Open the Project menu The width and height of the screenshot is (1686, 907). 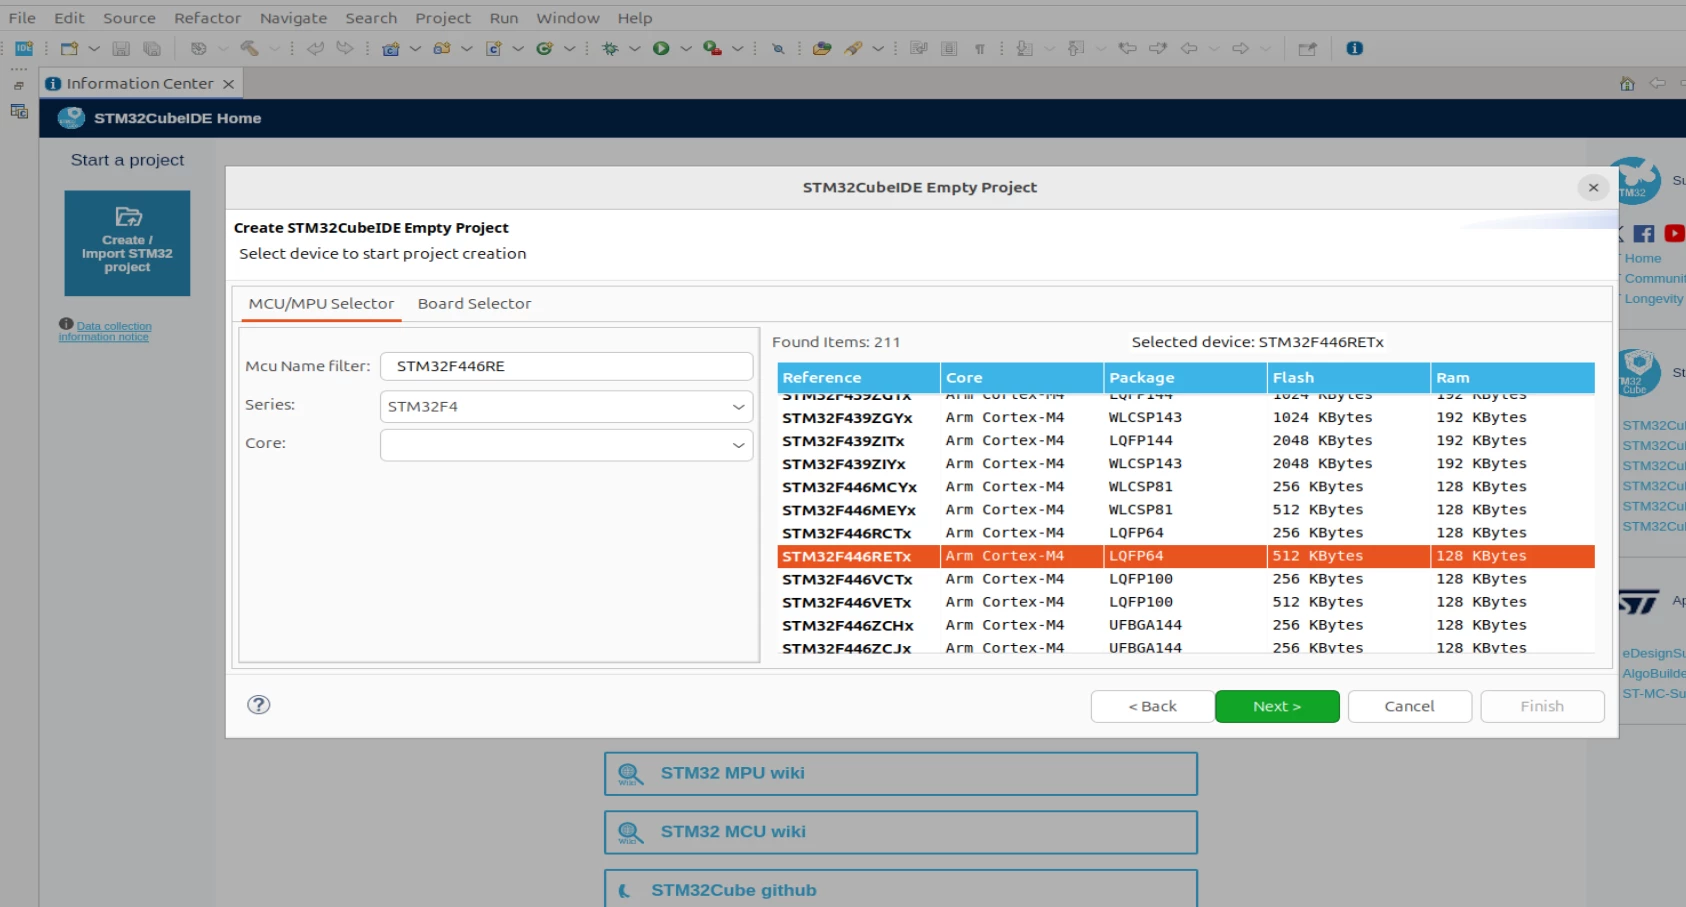click(443, 18)
